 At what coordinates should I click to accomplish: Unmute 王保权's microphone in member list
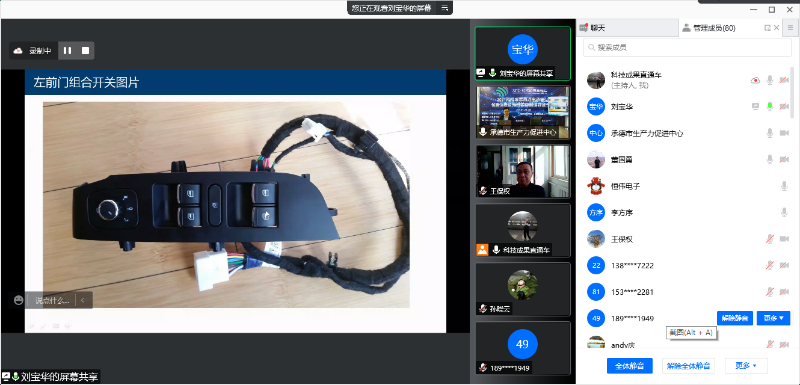770,239
